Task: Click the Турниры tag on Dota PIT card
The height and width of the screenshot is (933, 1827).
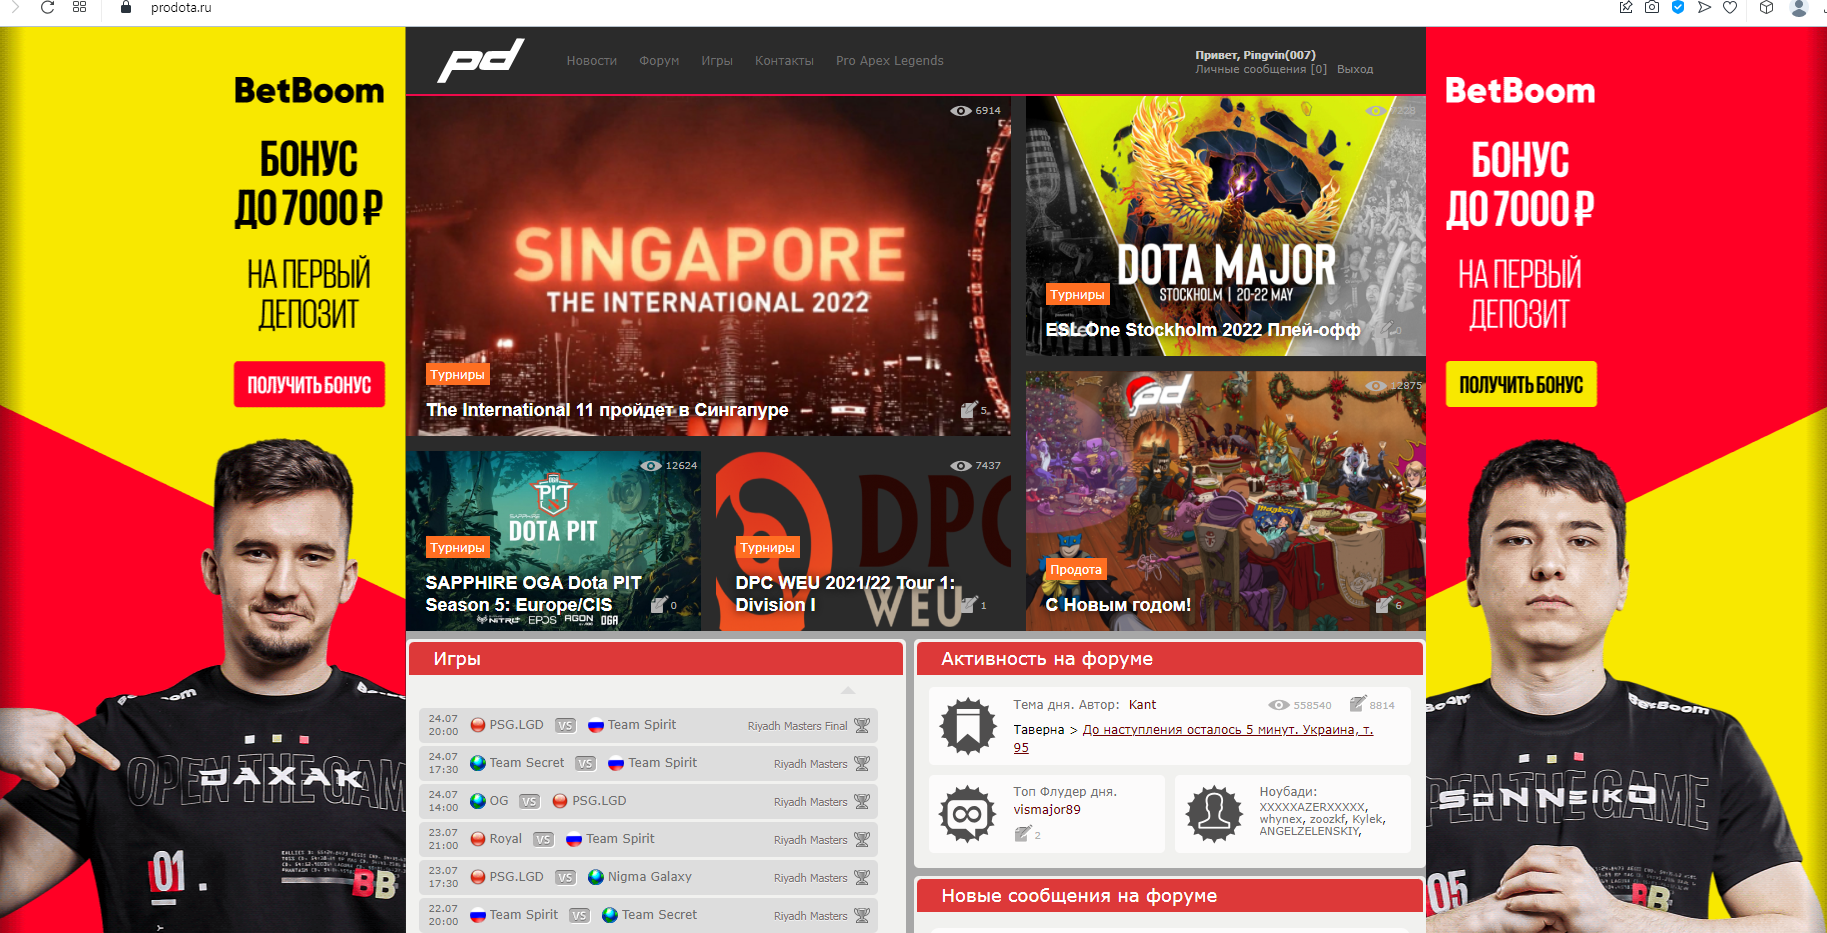Action: coord(457,548)
